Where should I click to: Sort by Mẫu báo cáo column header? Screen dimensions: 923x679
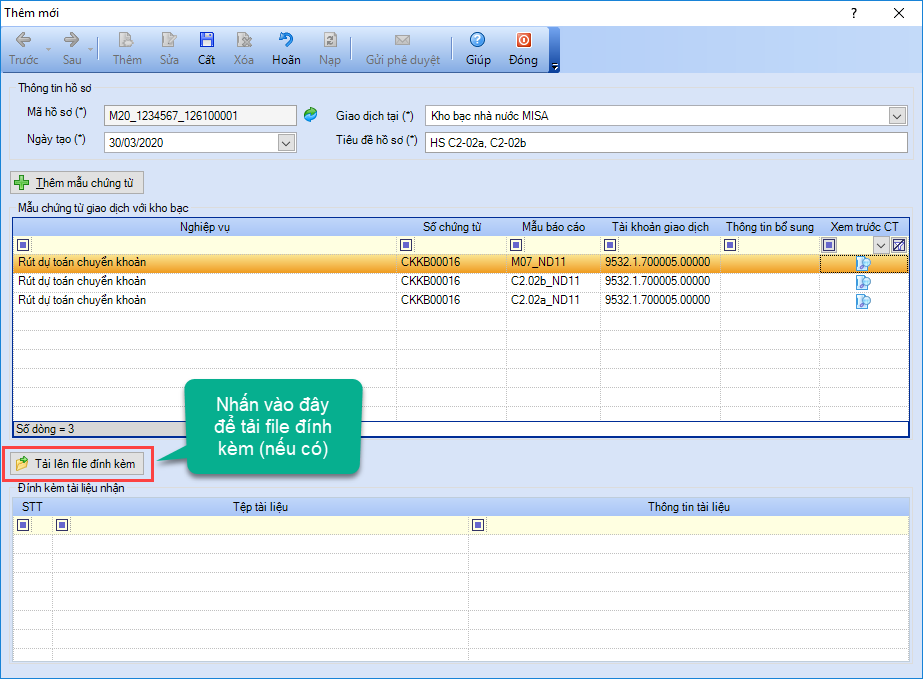553,227
